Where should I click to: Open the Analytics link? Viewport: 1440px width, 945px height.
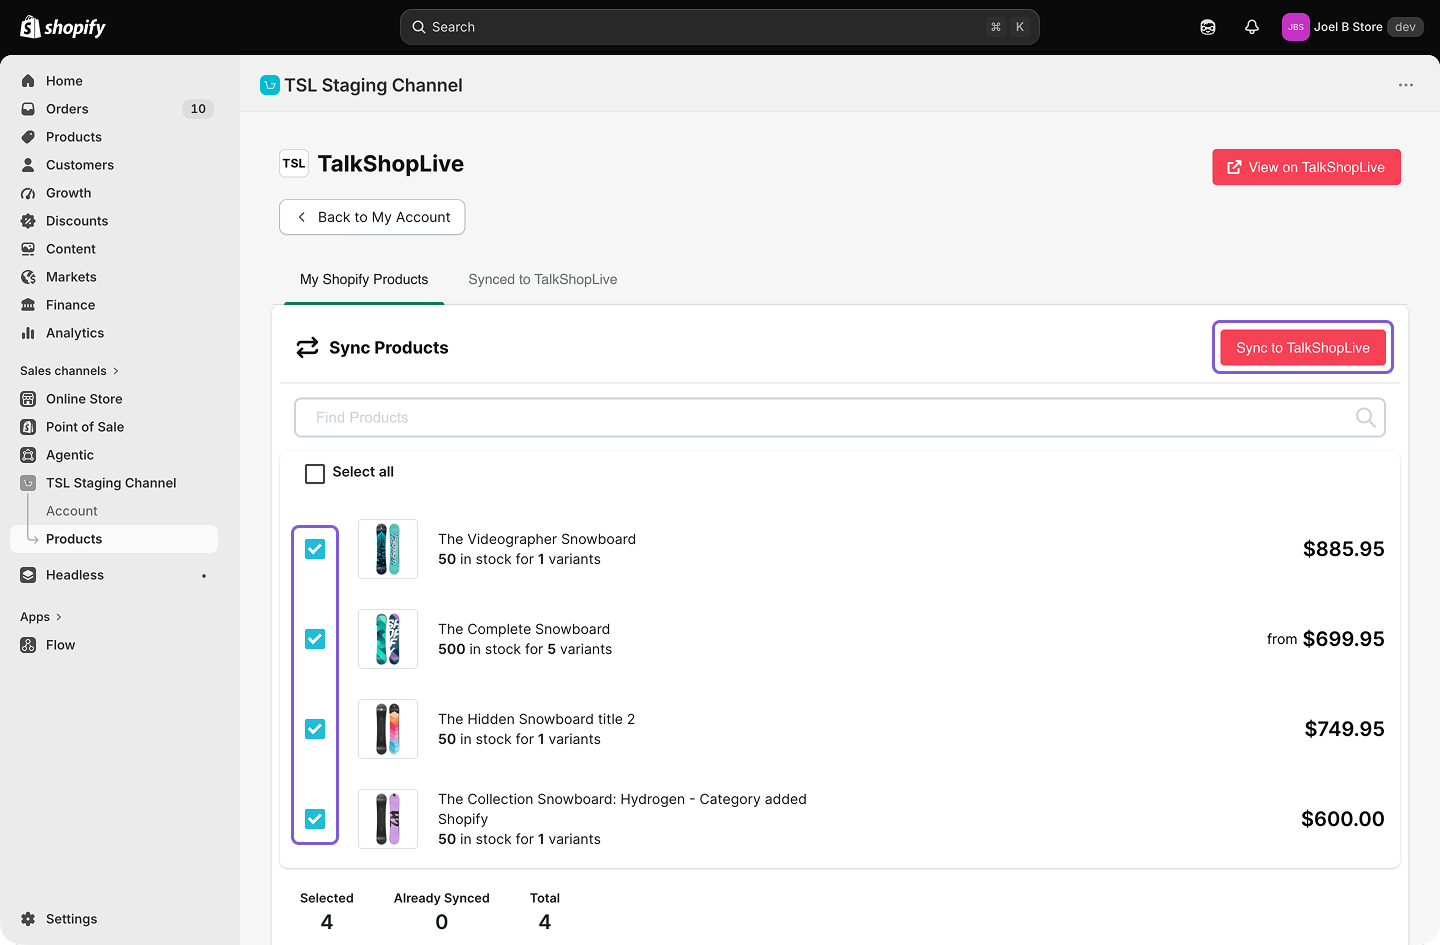tap(75, 333)
